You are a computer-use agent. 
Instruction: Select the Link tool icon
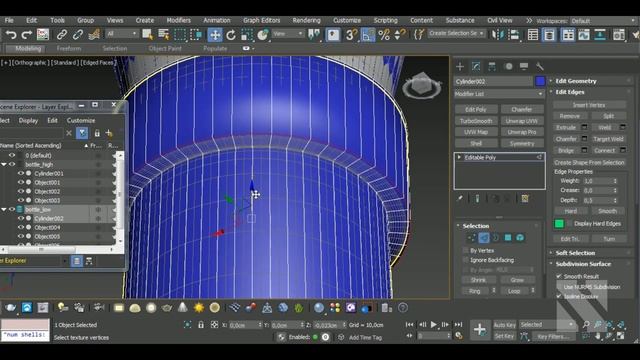62,35
